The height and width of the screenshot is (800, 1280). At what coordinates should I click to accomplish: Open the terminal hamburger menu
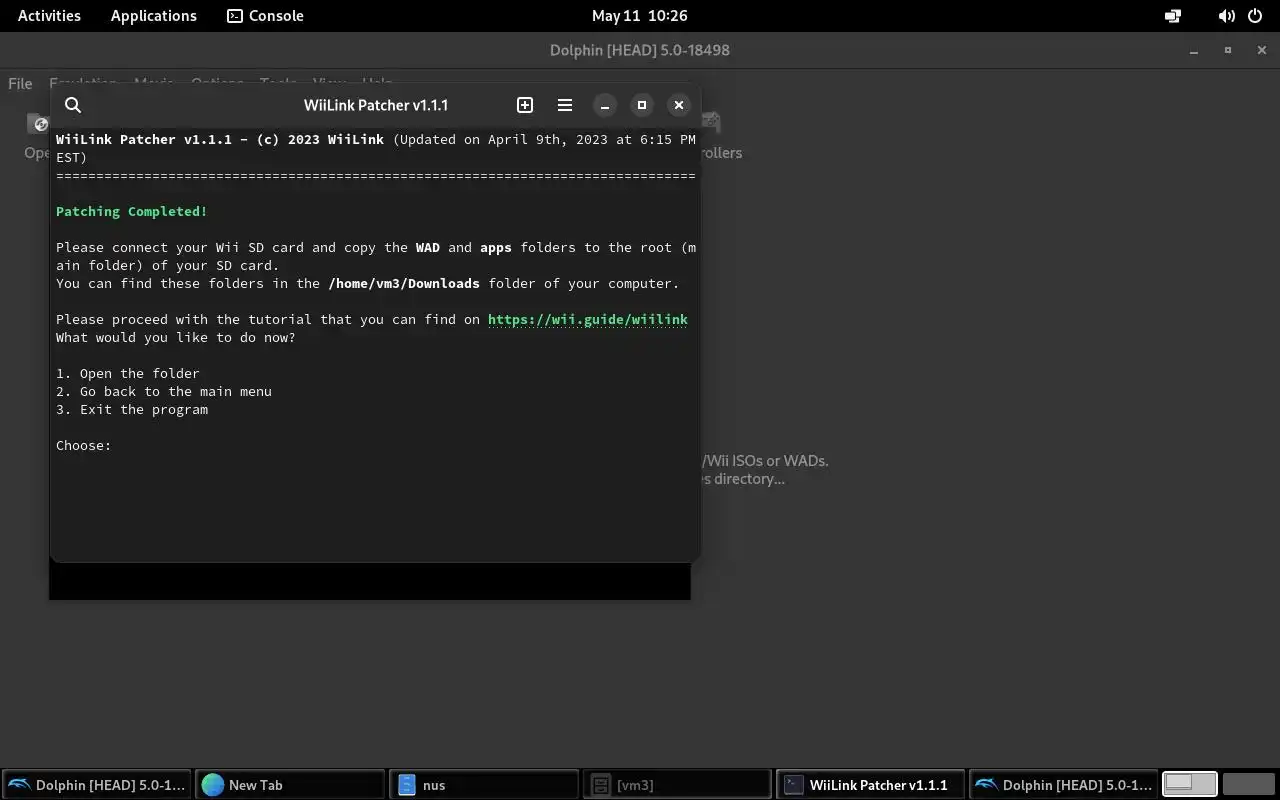point(565,105)
